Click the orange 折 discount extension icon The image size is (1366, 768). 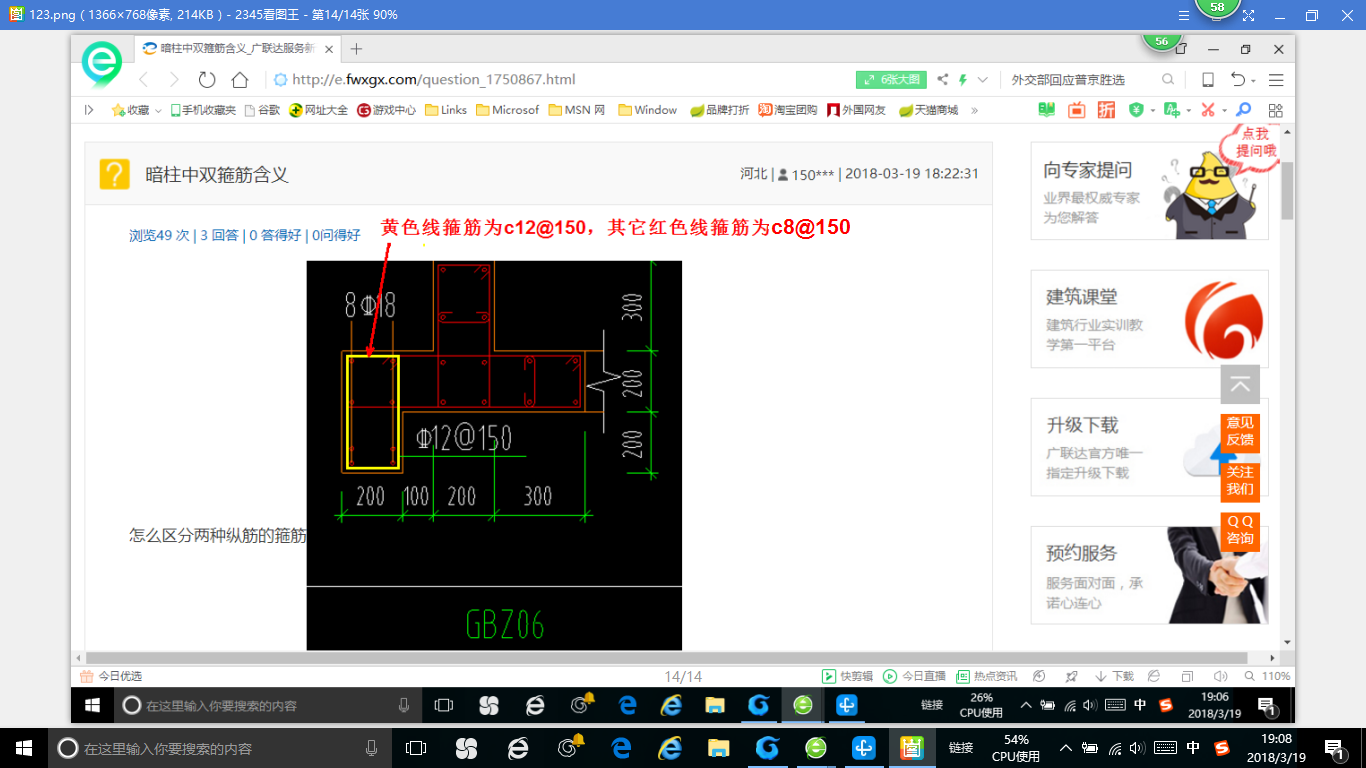(x=1106, y=110)
